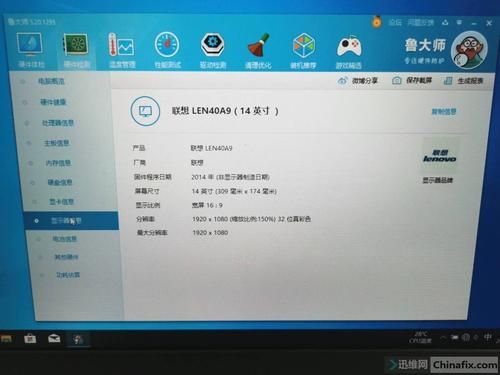500x375 pixels.
Task: Click the 联想 LEN40A9 (14 英寸) heading
Action: tap(225, 111)
